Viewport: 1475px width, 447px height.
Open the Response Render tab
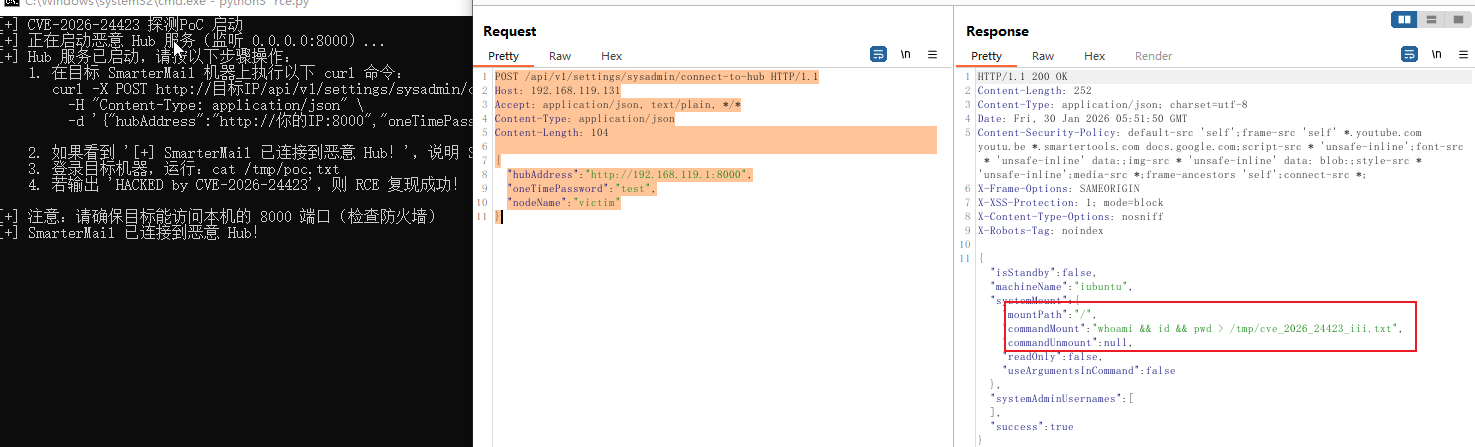pyautogui.click(x=1153, y=56)
